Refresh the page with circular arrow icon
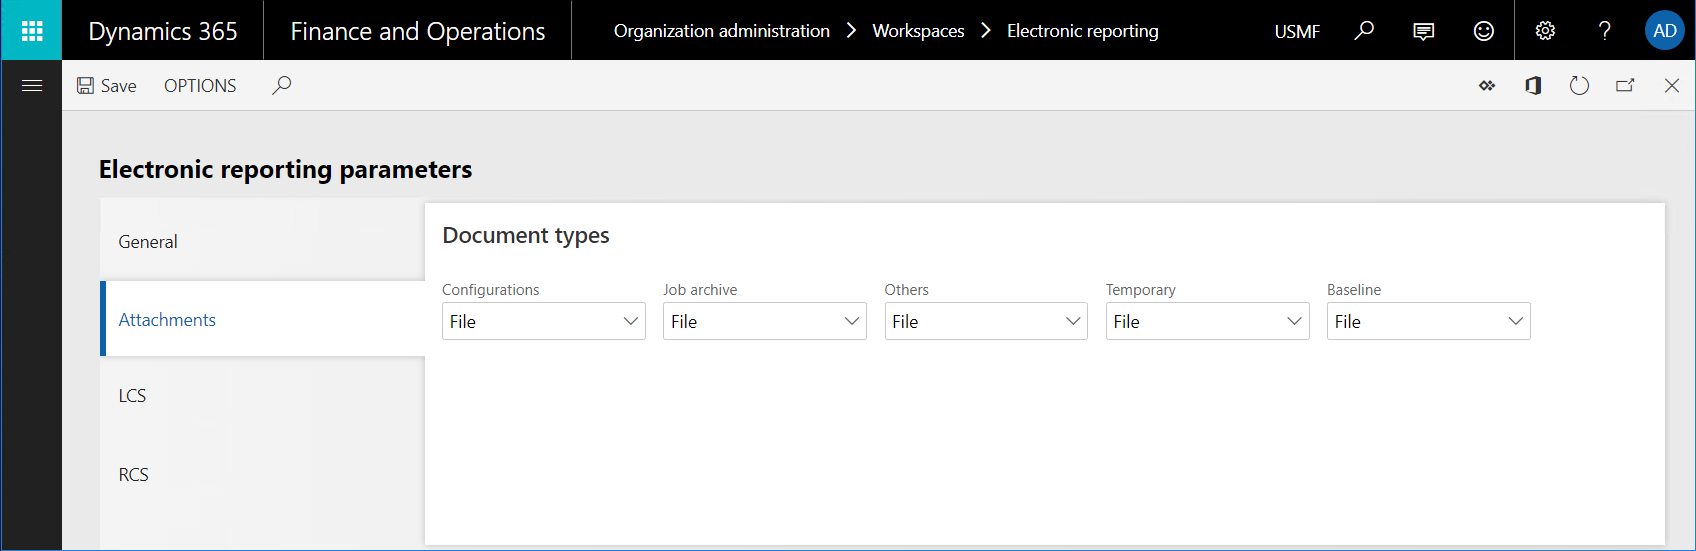 coord(1579,86)
